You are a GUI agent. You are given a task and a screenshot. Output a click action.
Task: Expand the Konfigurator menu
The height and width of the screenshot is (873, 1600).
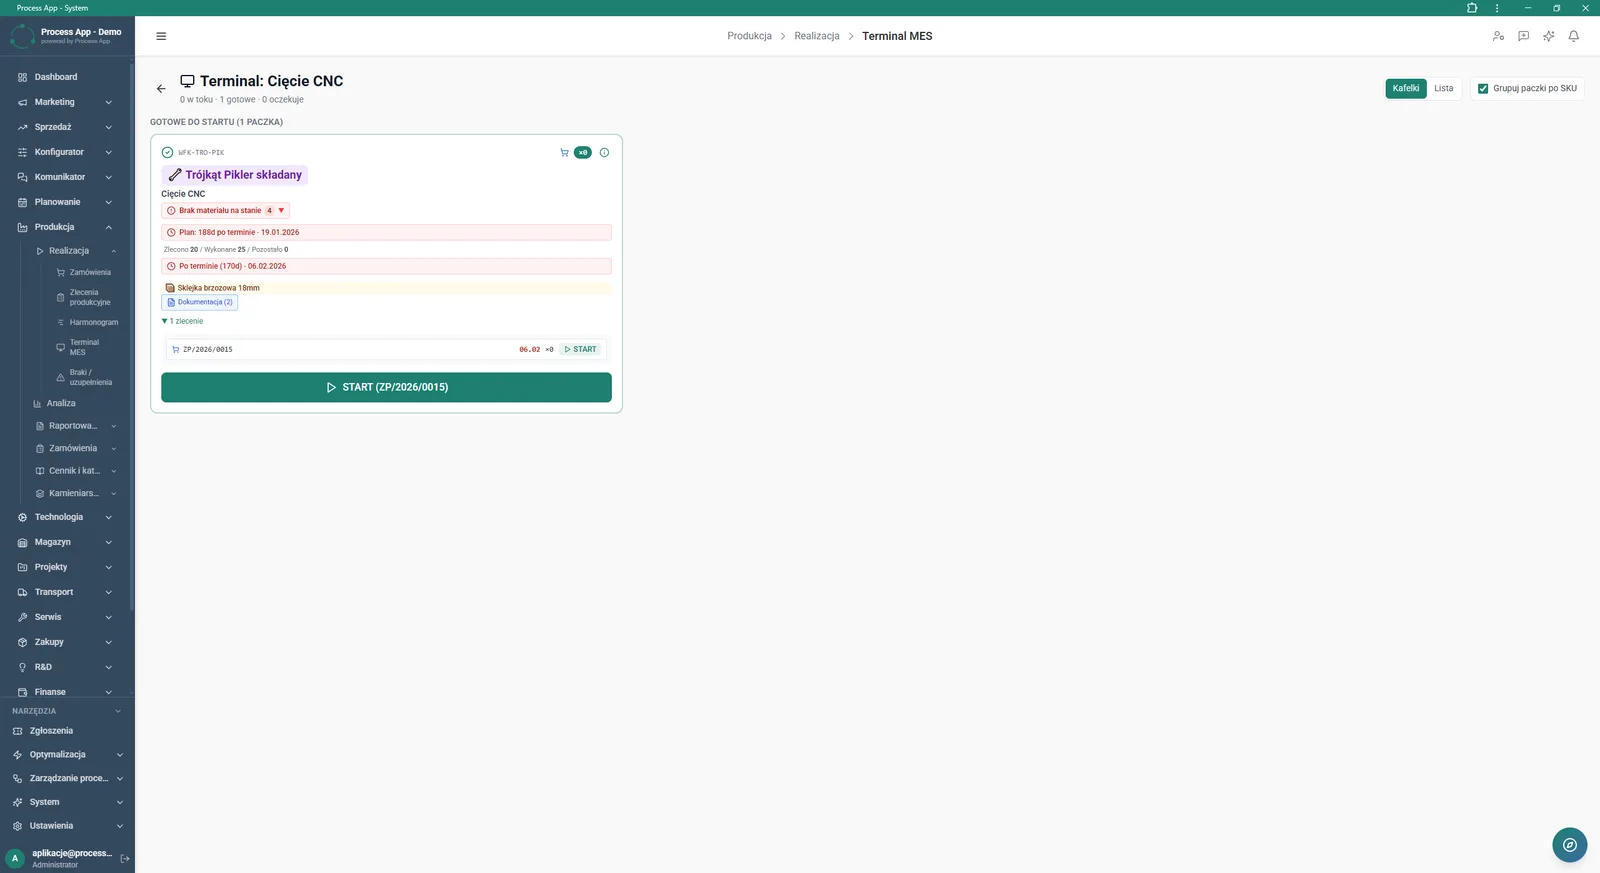click(66, 152)
